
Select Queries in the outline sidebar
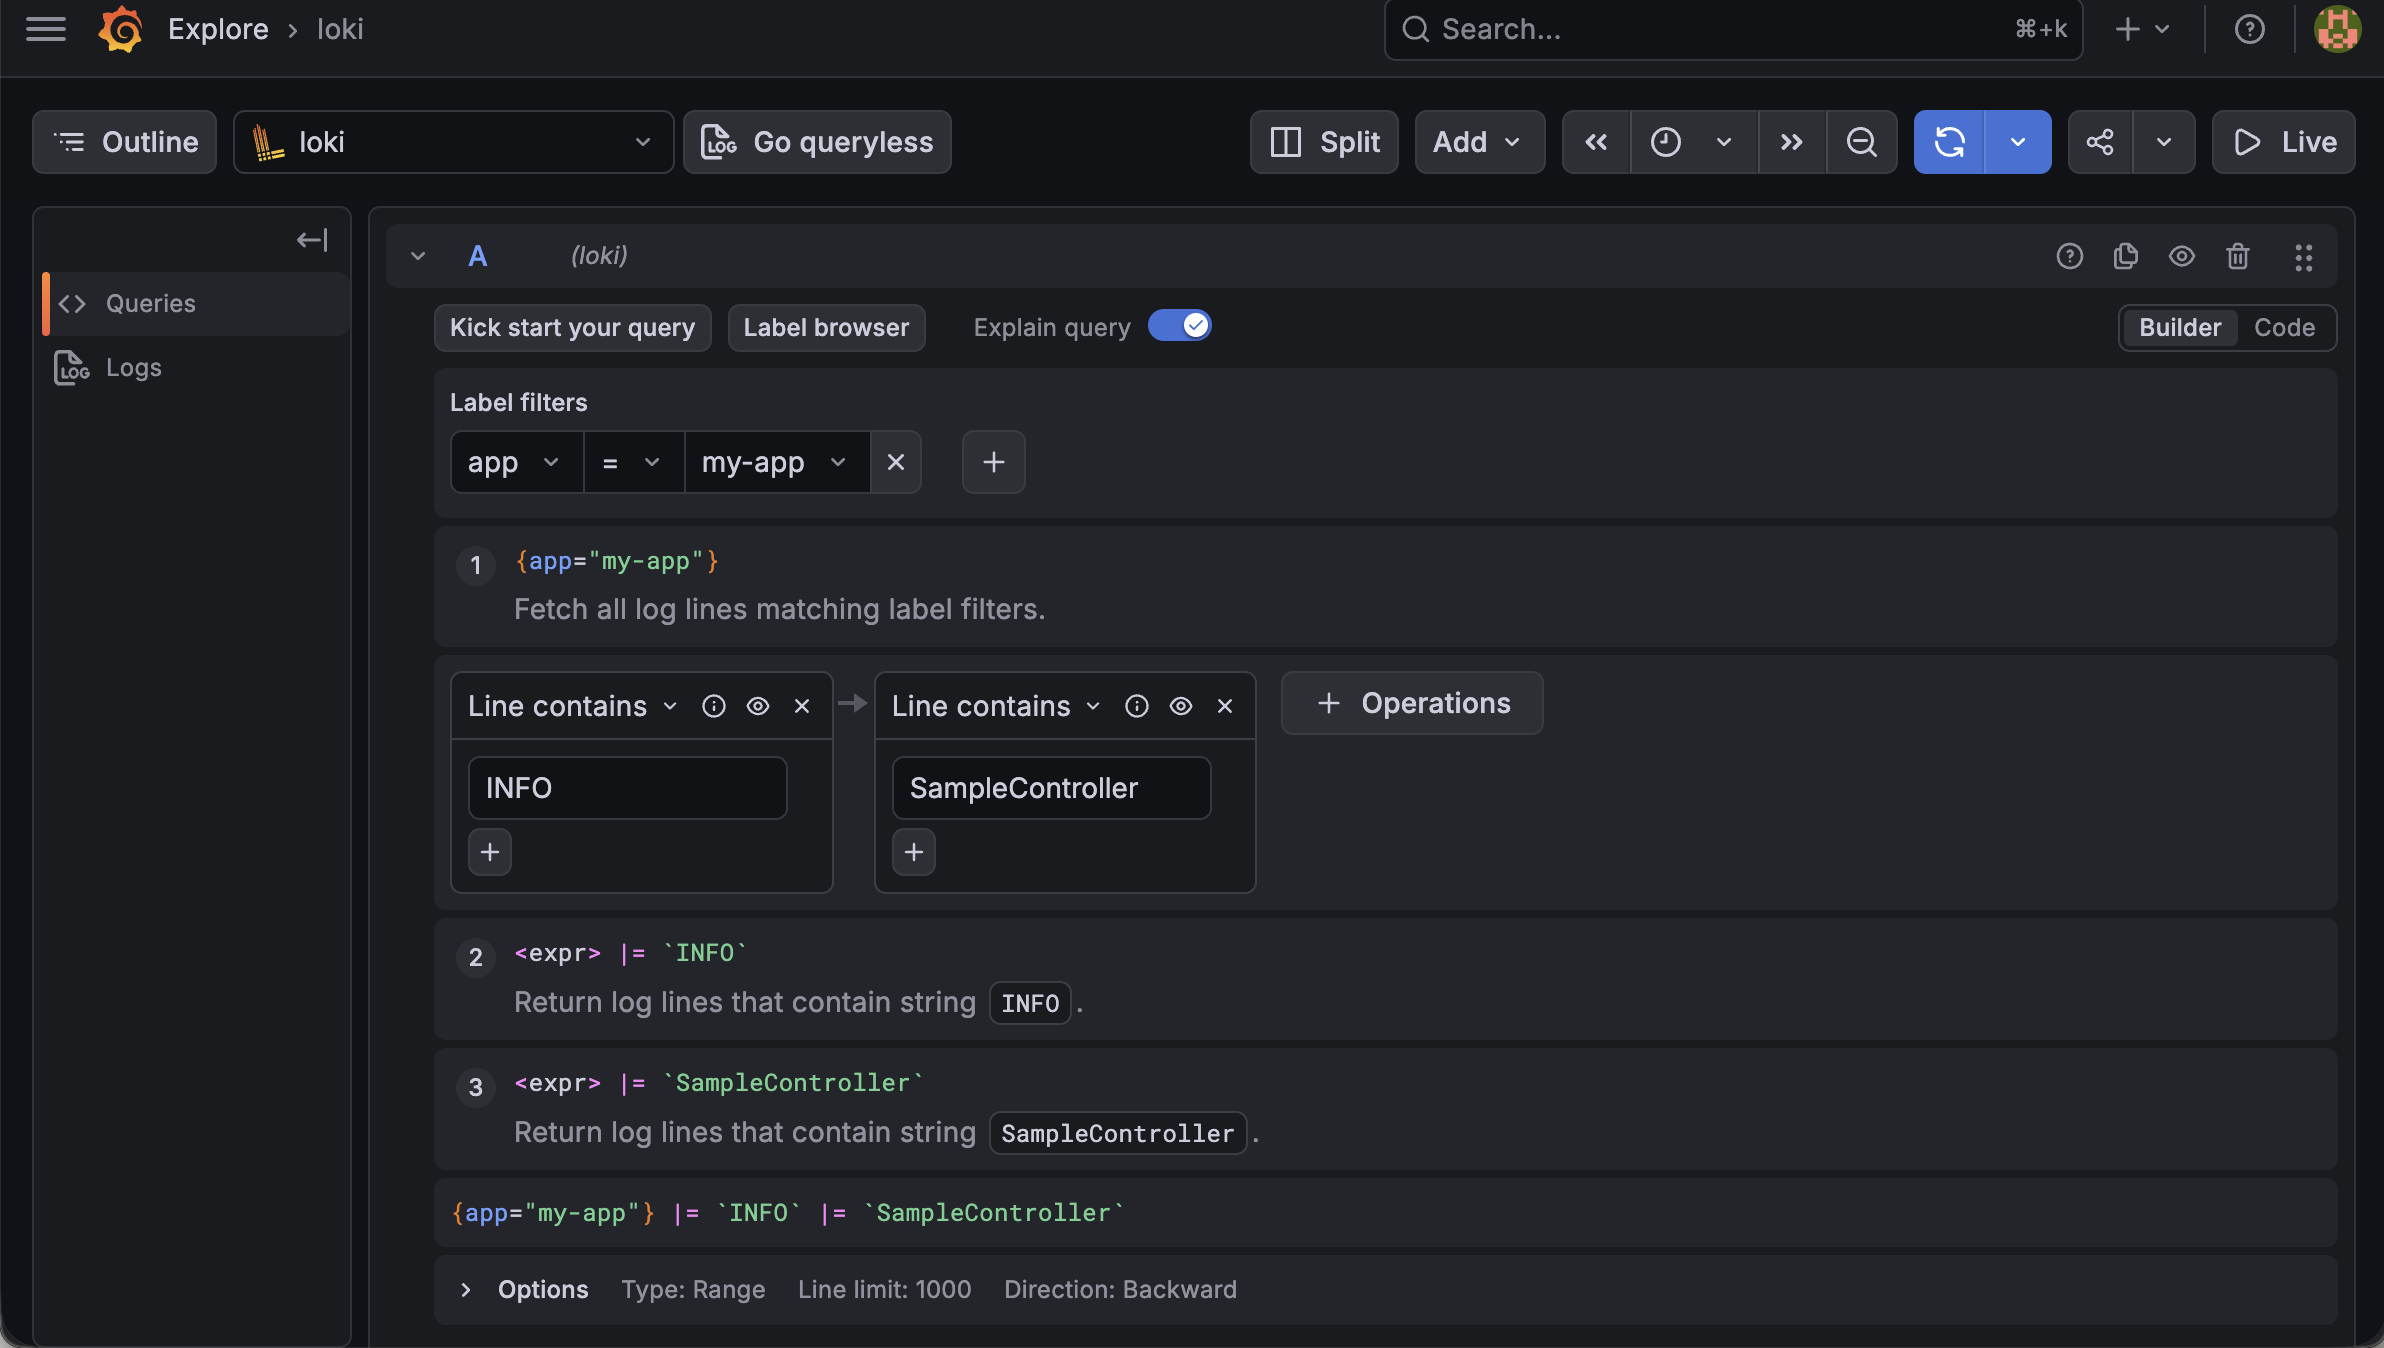[x=197, y=303]
